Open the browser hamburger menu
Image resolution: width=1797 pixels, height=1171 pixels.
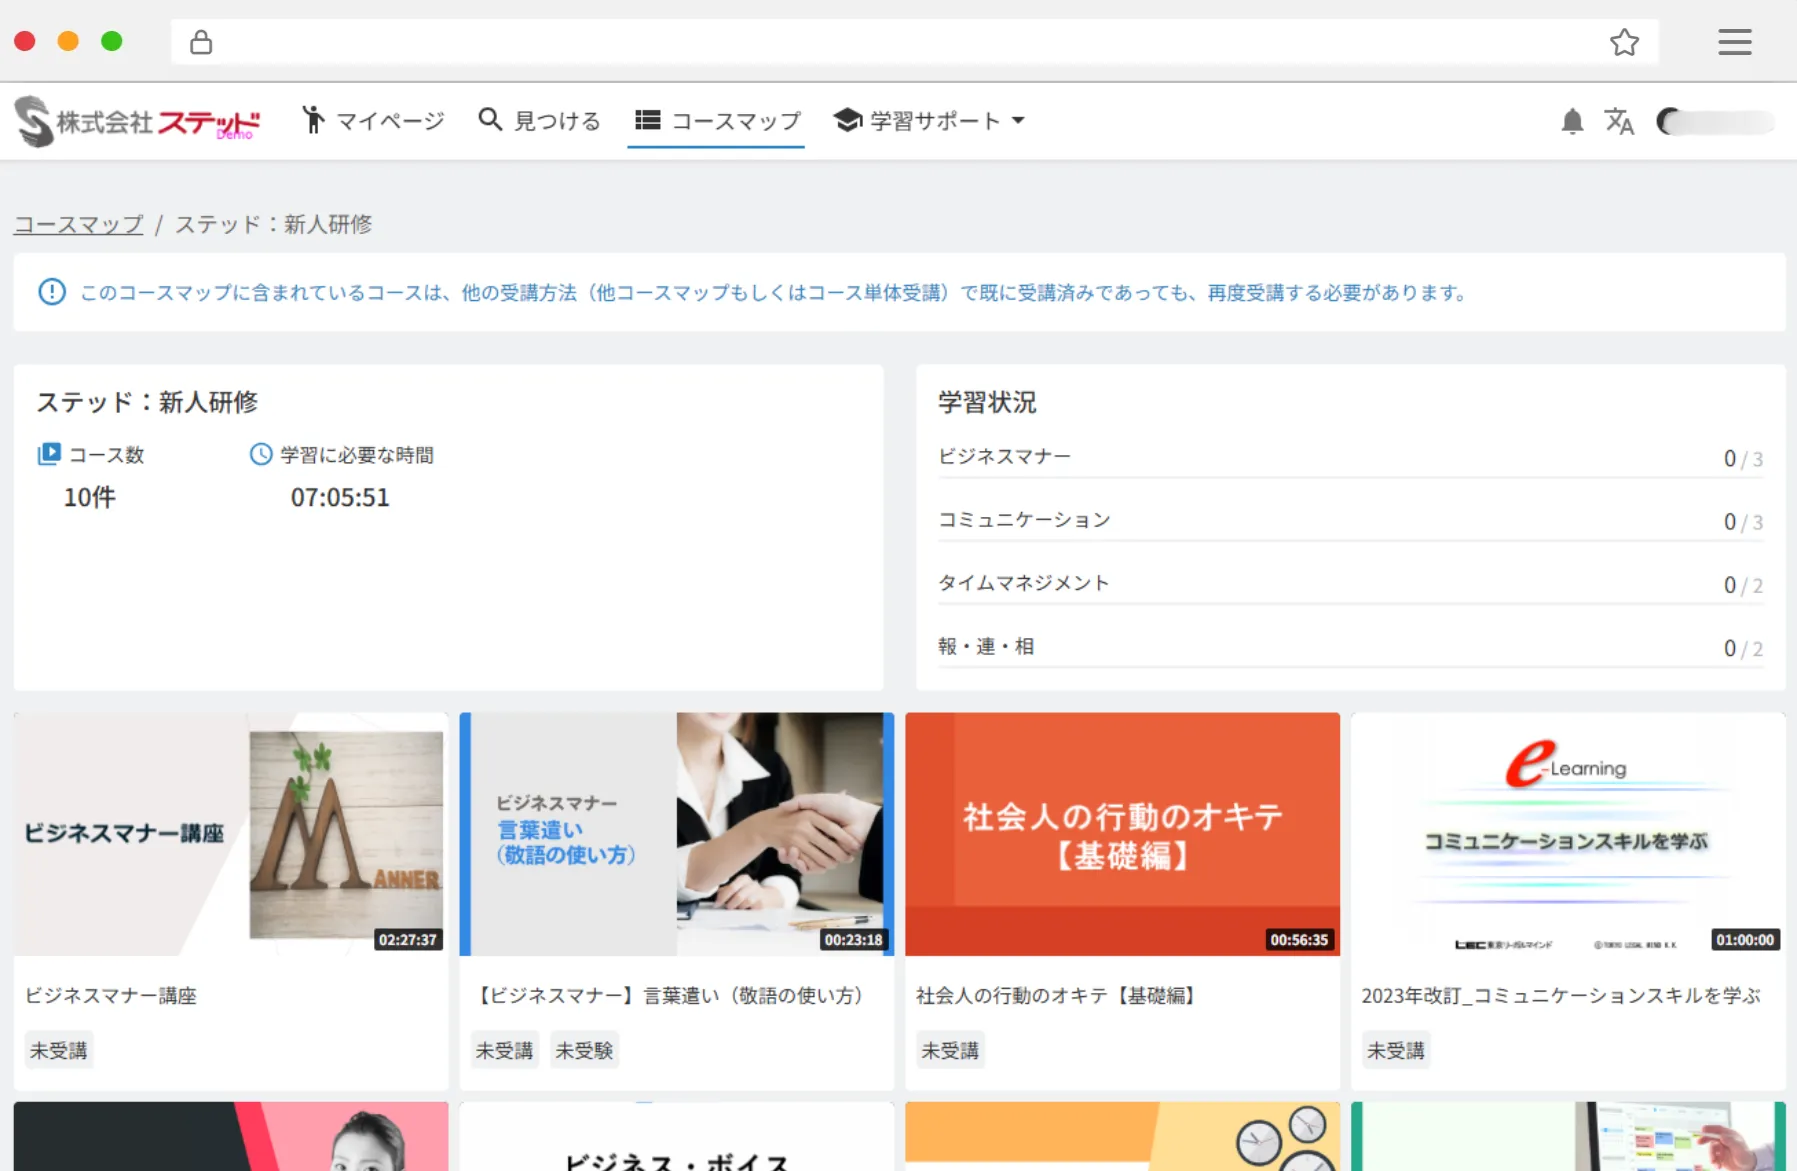click(1735, 42)
